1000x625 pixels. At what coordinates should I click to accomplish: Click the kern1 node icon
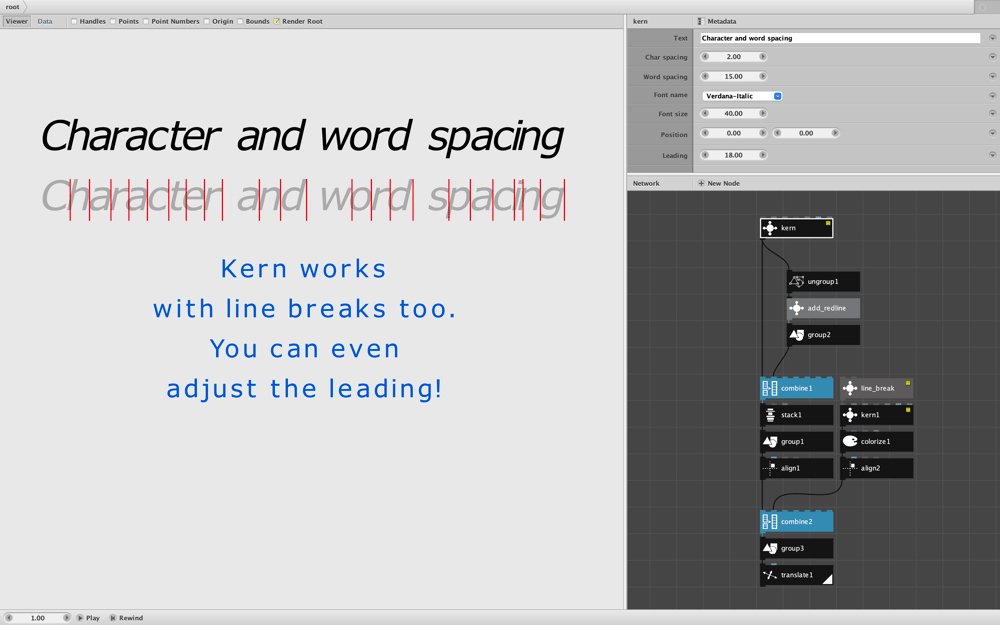point(849,415)
